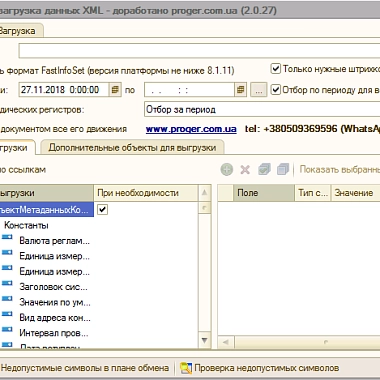Click the red delete filter icon
The width and height of the screenshot is (380, 380).
(x=245, y=170)
